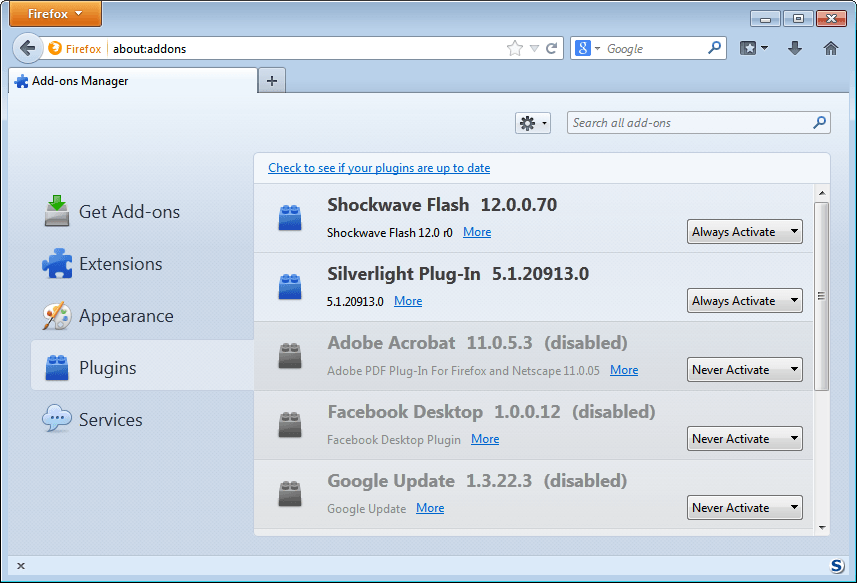Click the plugin list scroll up arrow
Screen dimensions: 857x583
point(821,193)
